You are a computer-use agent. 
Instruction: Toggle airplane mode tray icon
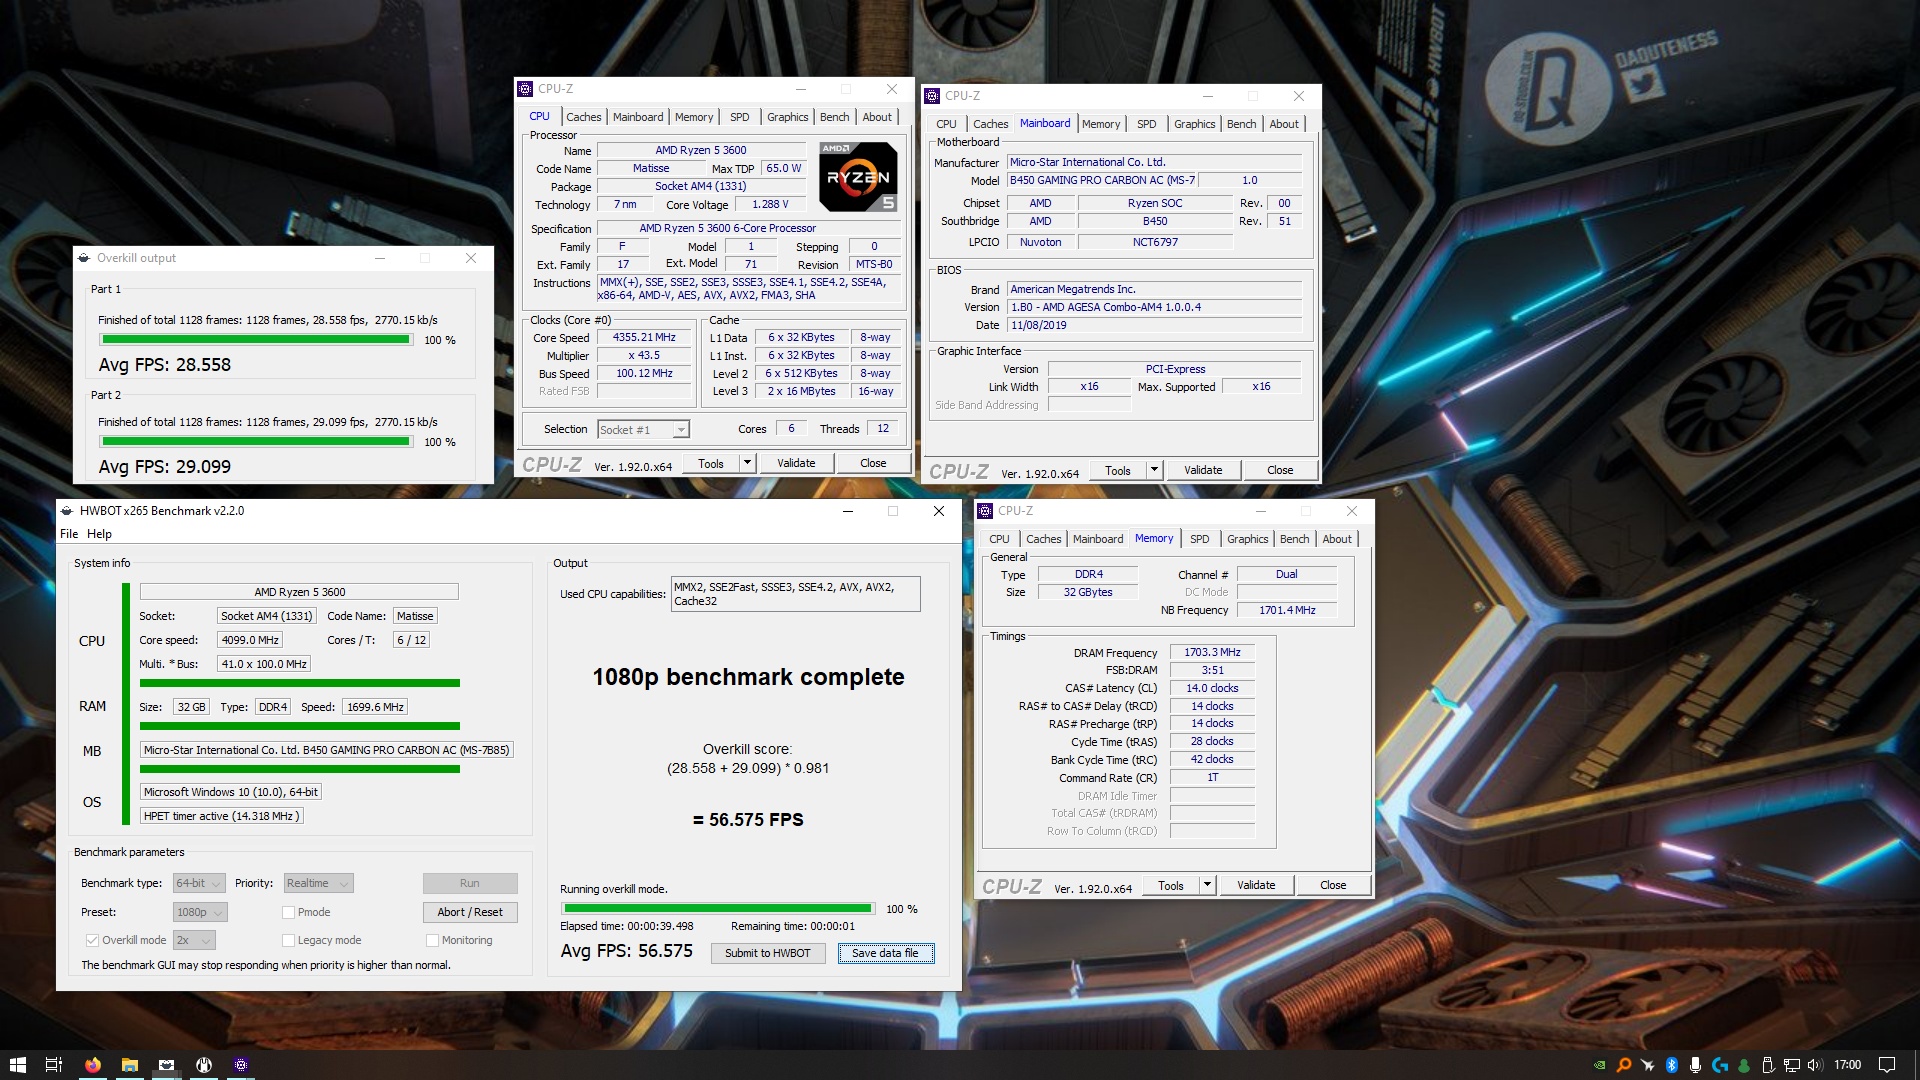pos(1648,1065)
